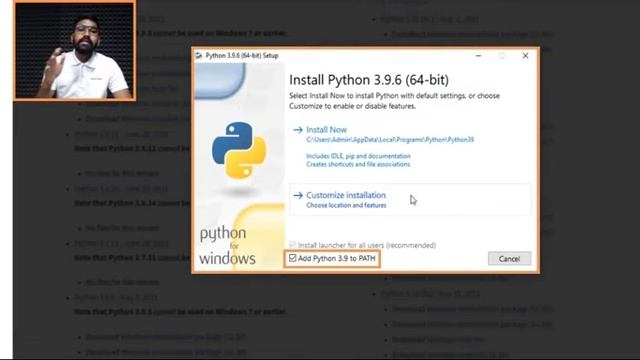Click the 'Select Install Now to install Python' description
This screenshot has width=640, height=360.
tap(394, 101)
